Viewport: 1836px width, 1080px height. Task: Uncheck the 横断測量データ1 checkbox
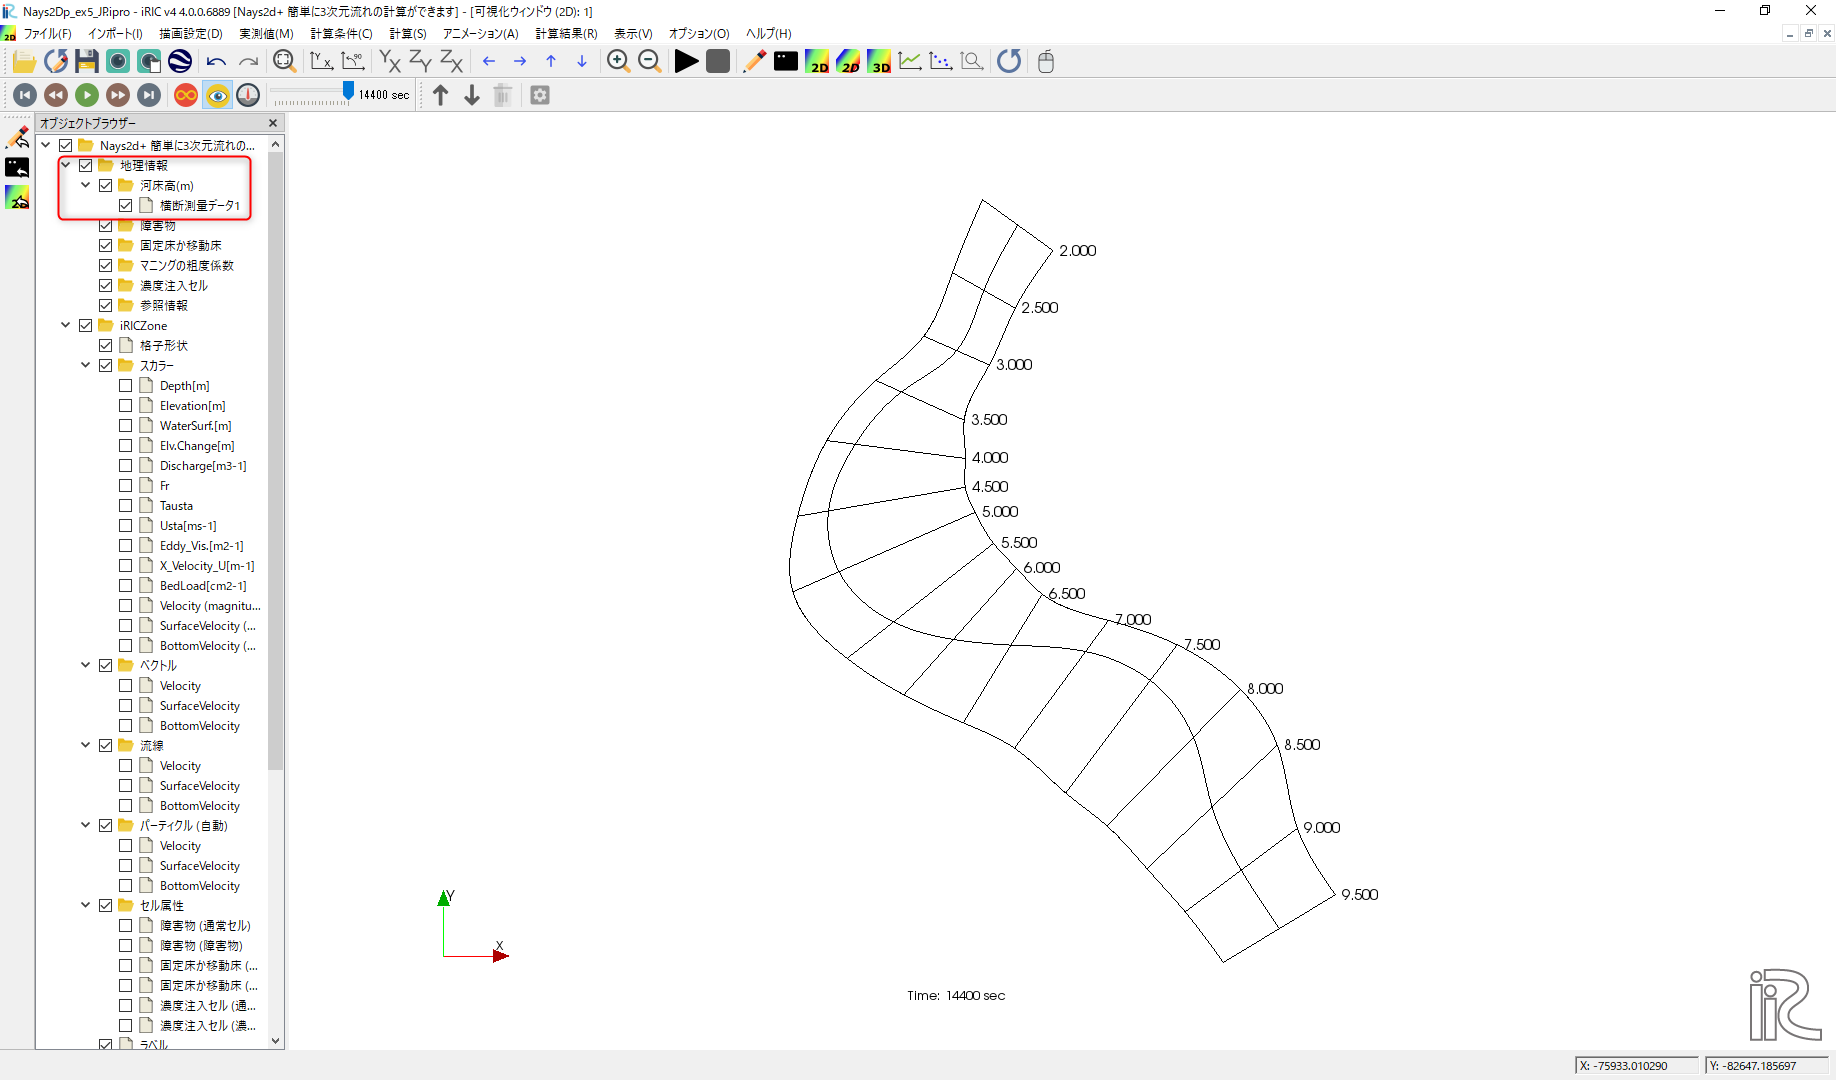[126, 206]
